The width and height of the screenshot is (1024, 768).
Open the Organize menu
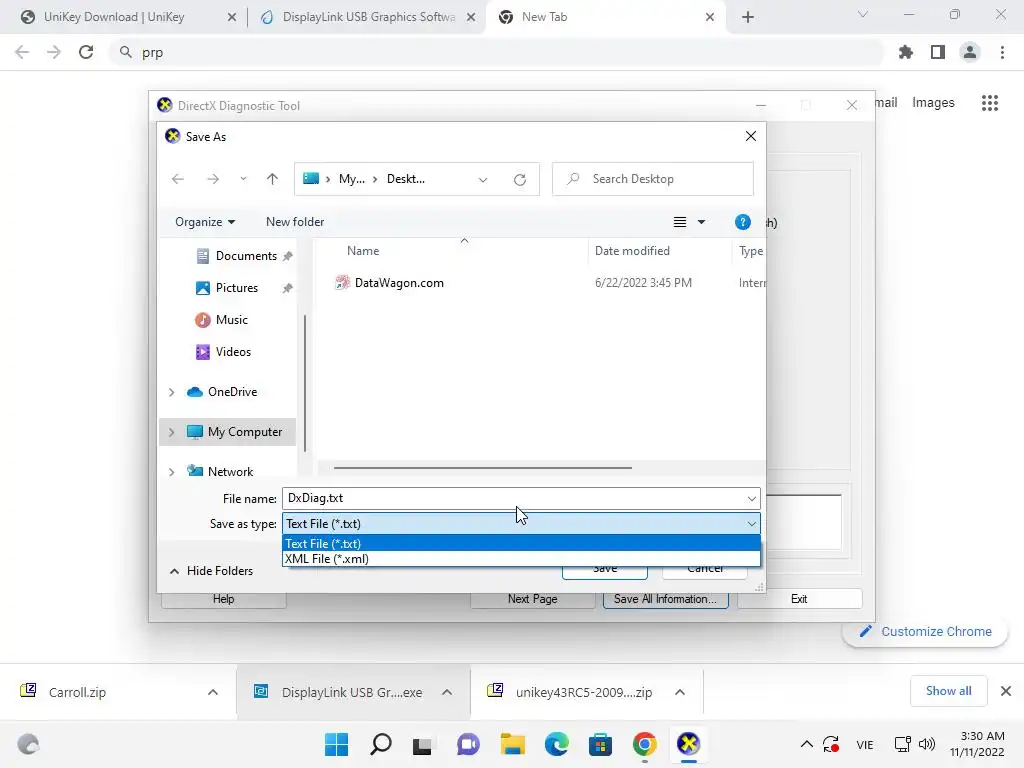click(204, 222)
